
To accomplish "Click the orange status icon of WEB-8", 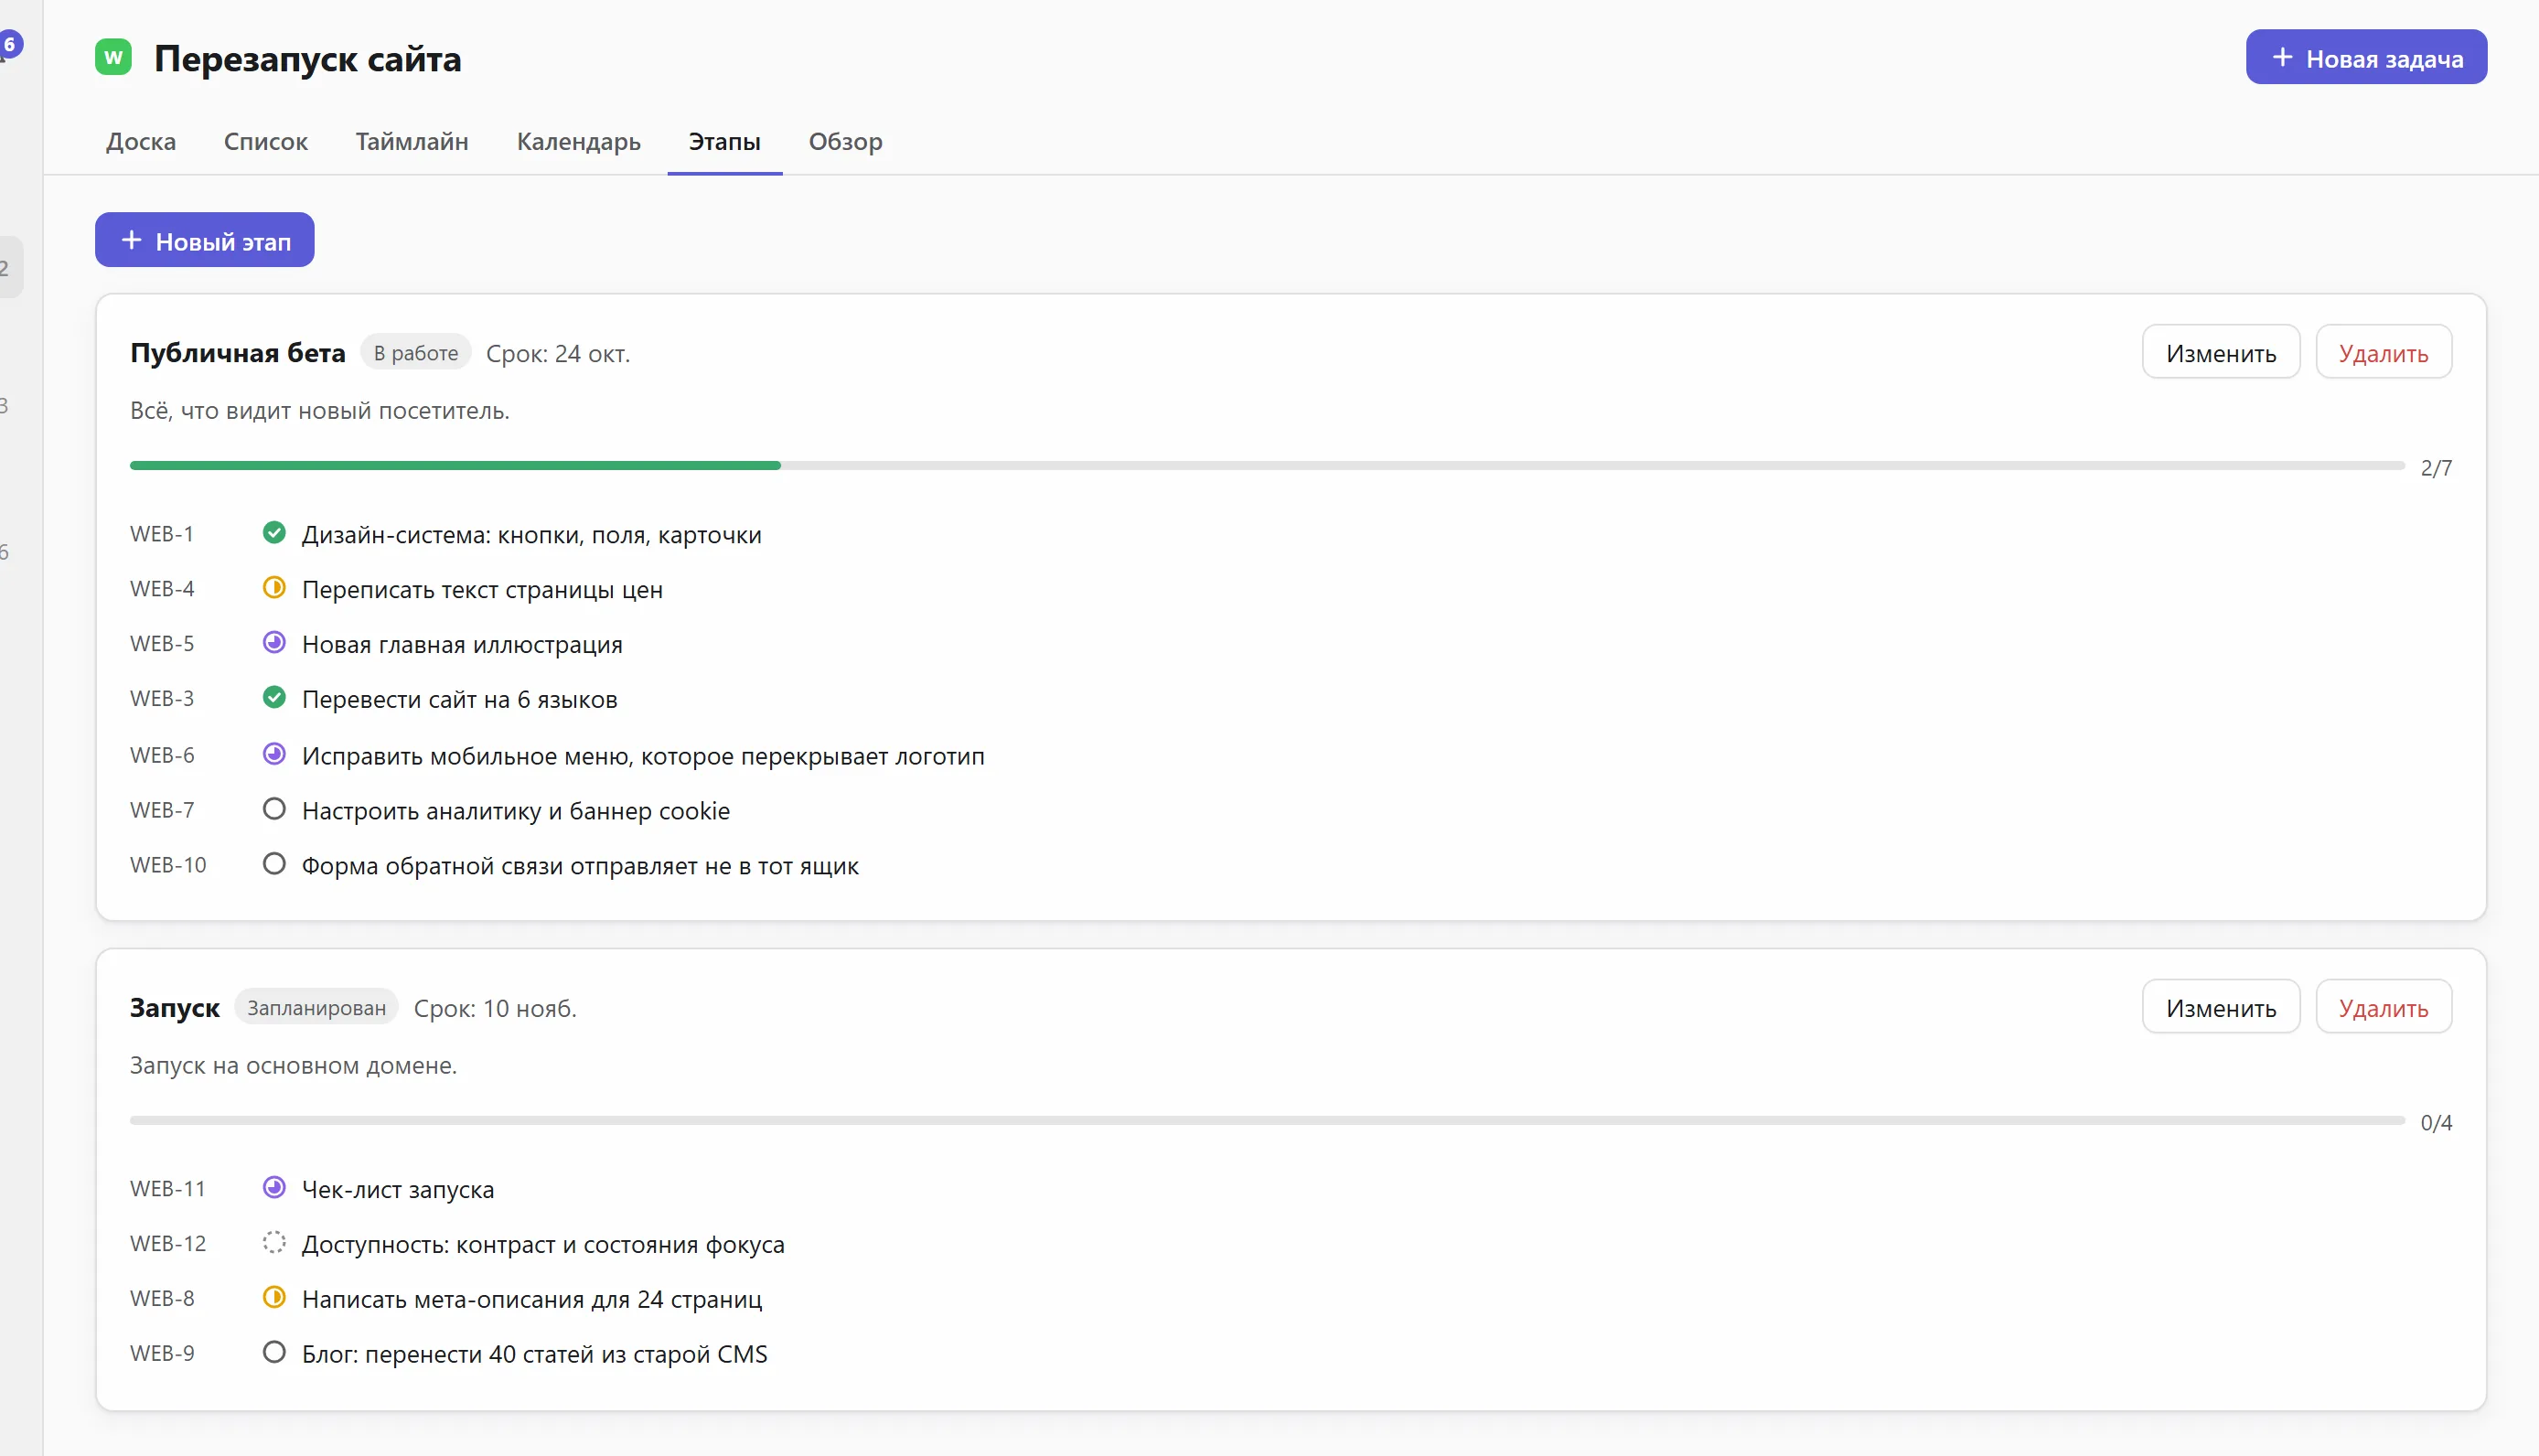I will tap(274, 1298).
